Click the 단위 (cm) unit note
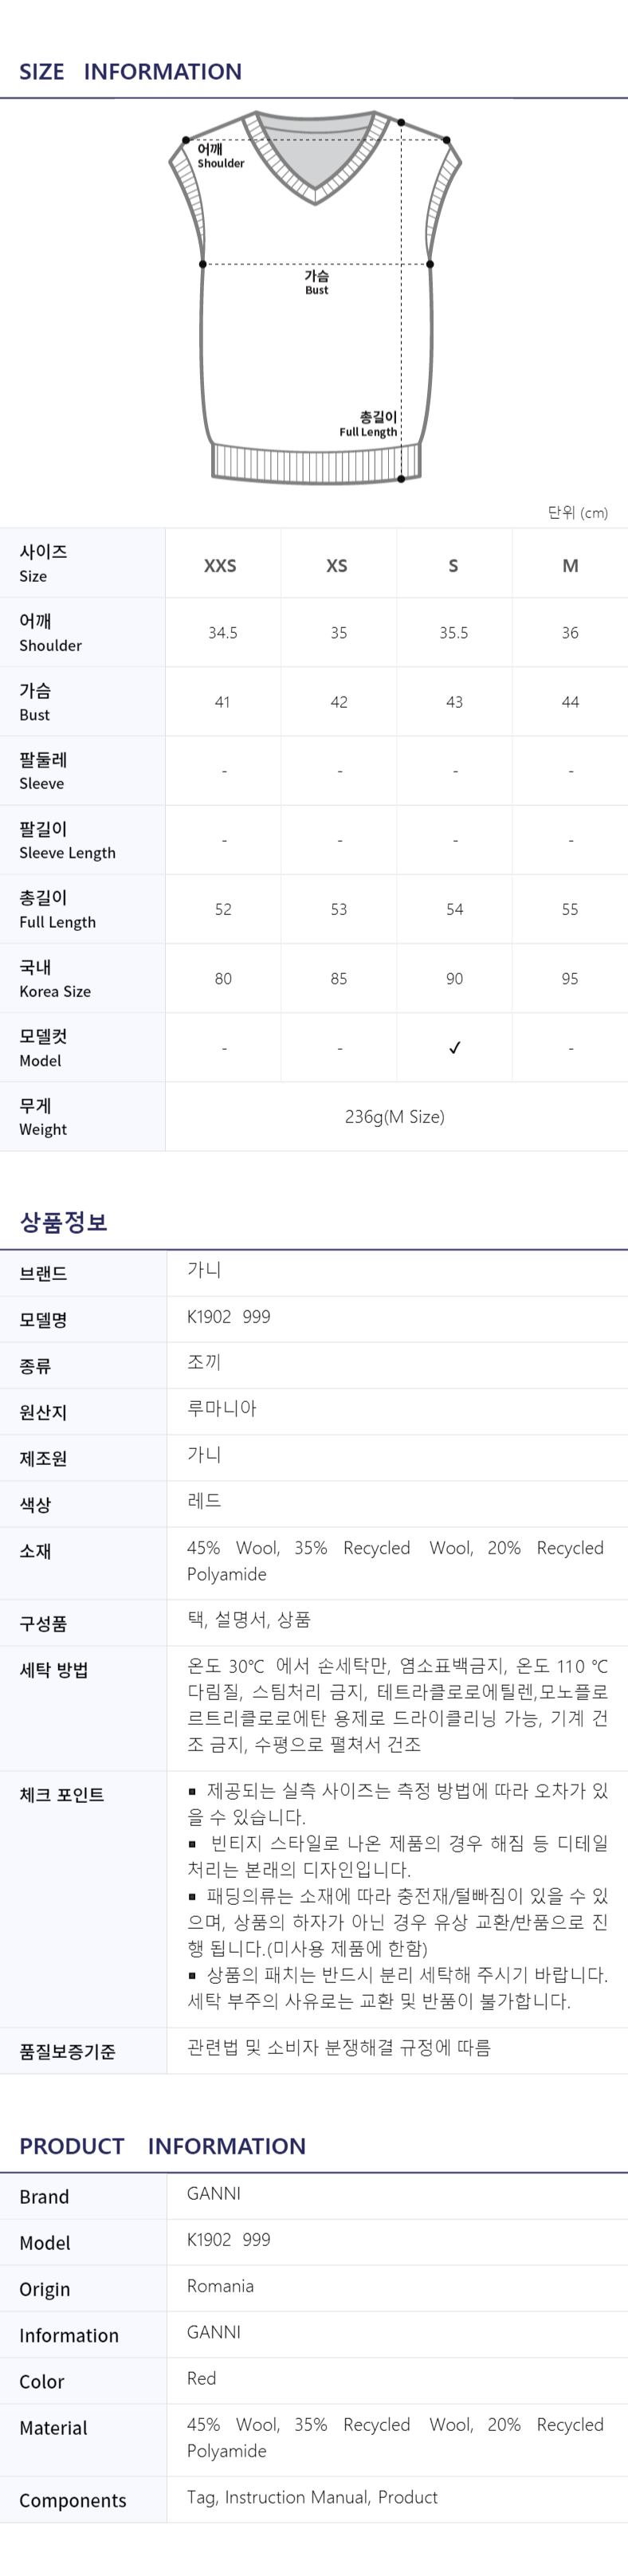This screenshot has height=2576, width=628. point(578,512)
